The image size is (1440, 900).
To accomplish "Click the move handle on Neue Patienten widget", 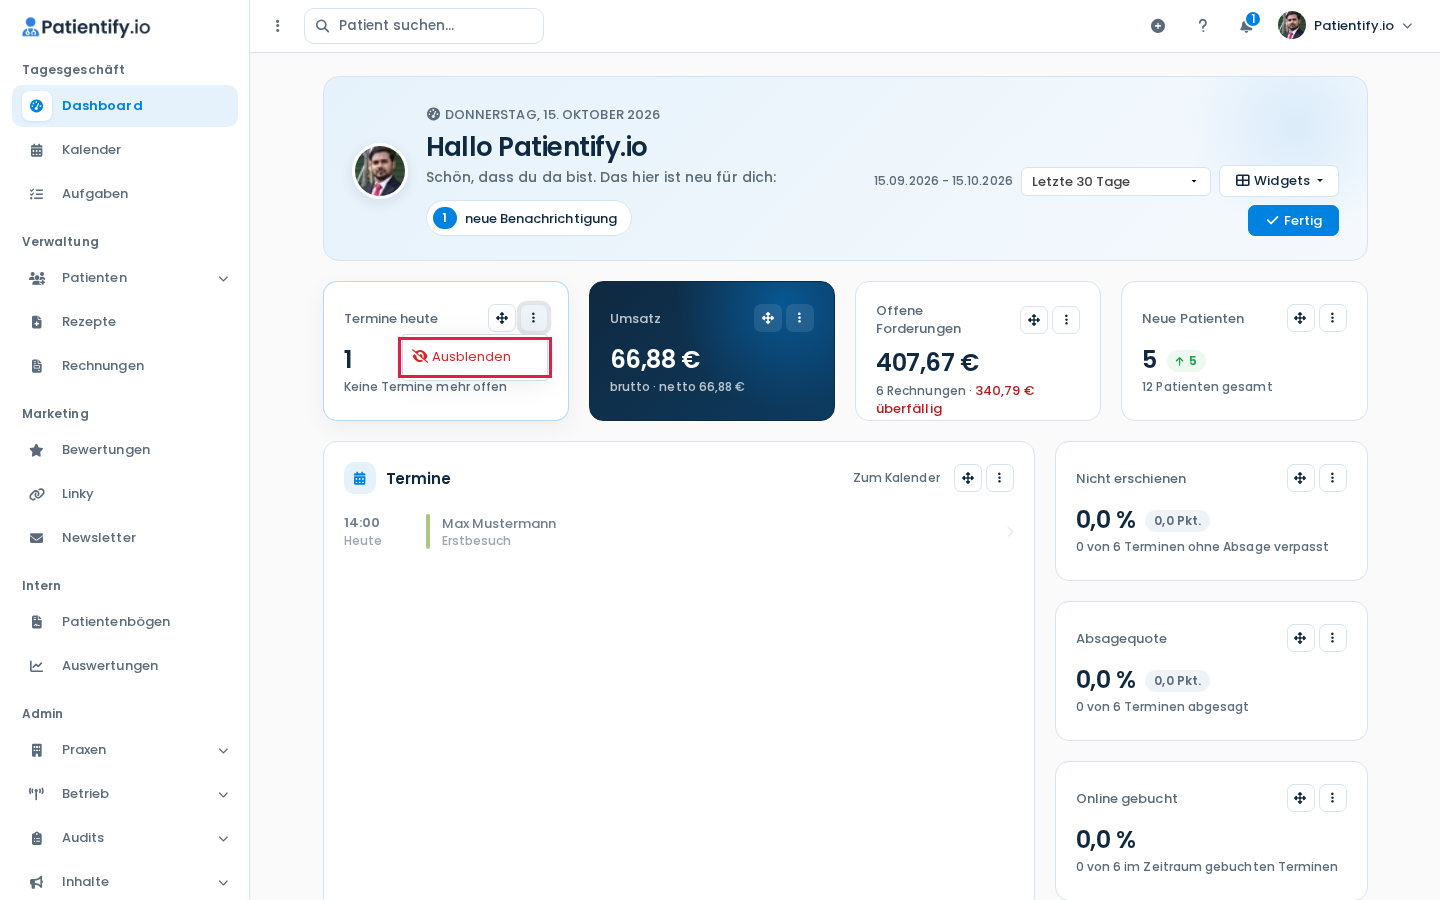I will pos(1300,318).
